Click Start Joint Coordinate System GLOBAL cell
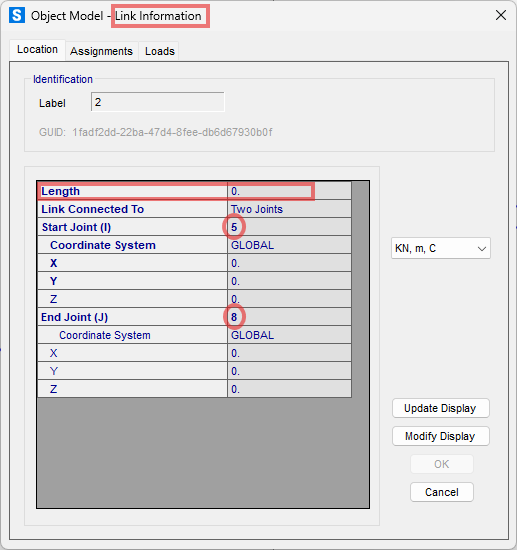 pos(289,245)
